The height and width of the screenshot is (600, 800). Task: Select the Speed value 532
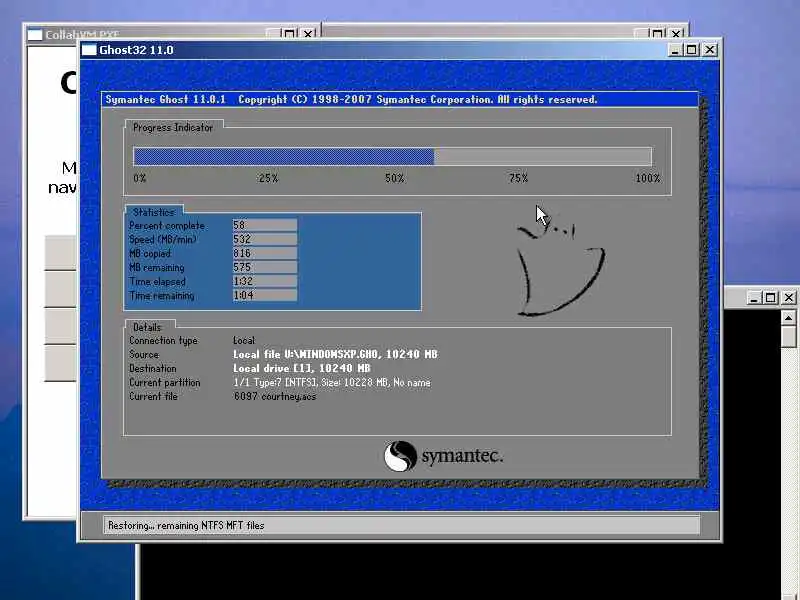(264, 239)
